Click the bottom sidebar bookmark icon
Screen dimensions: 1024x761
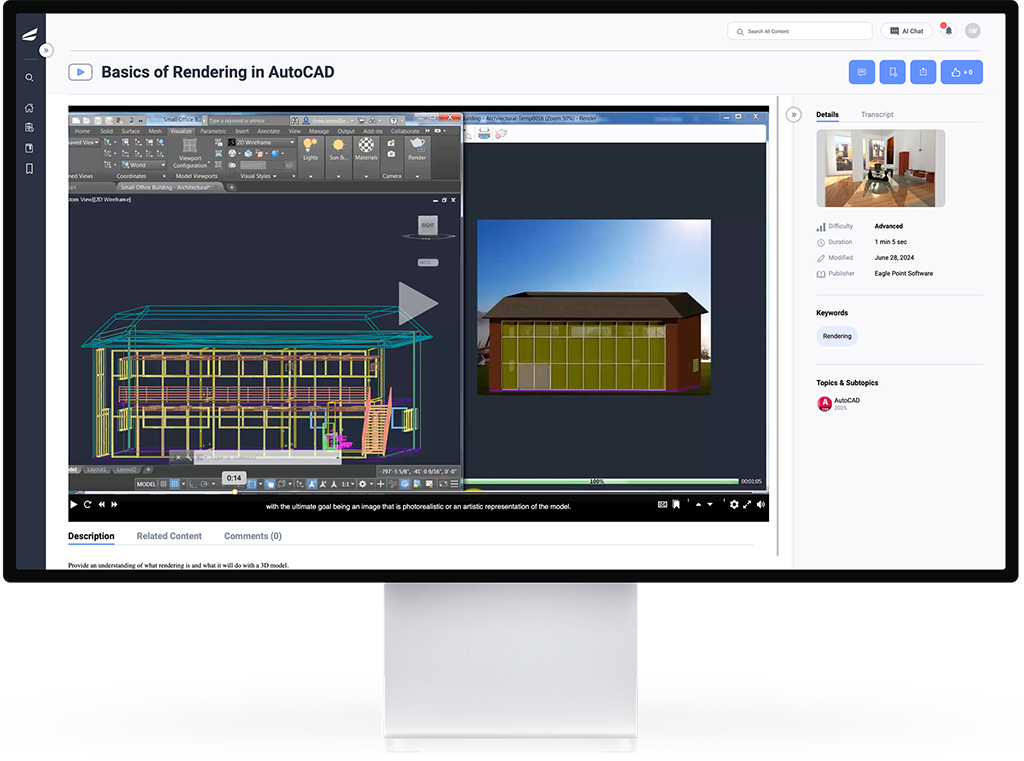pyautogui.click(x=29, y=169)
